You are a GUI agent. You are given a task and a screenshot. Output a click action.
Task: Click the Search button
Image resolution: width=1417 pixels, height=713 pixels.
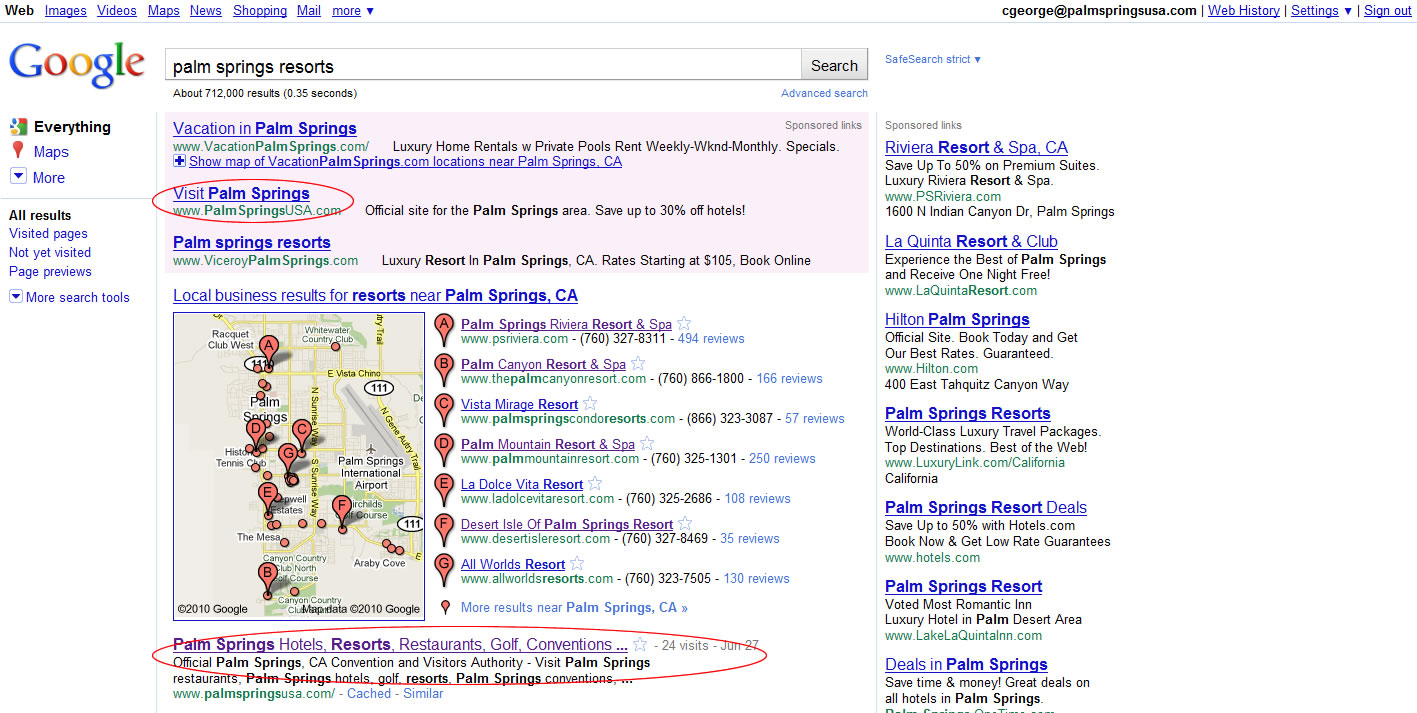(x=834, y=66)
